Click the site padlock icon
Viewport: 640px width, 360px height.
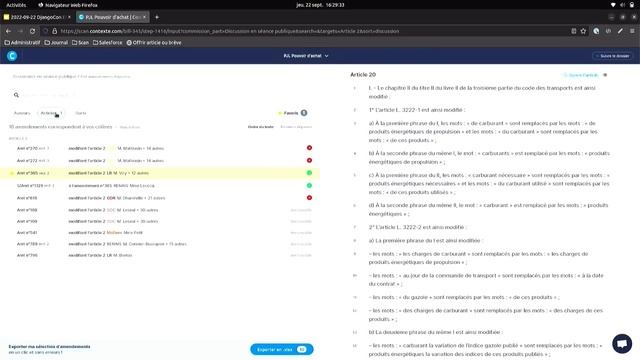click(x=55, y=31)
